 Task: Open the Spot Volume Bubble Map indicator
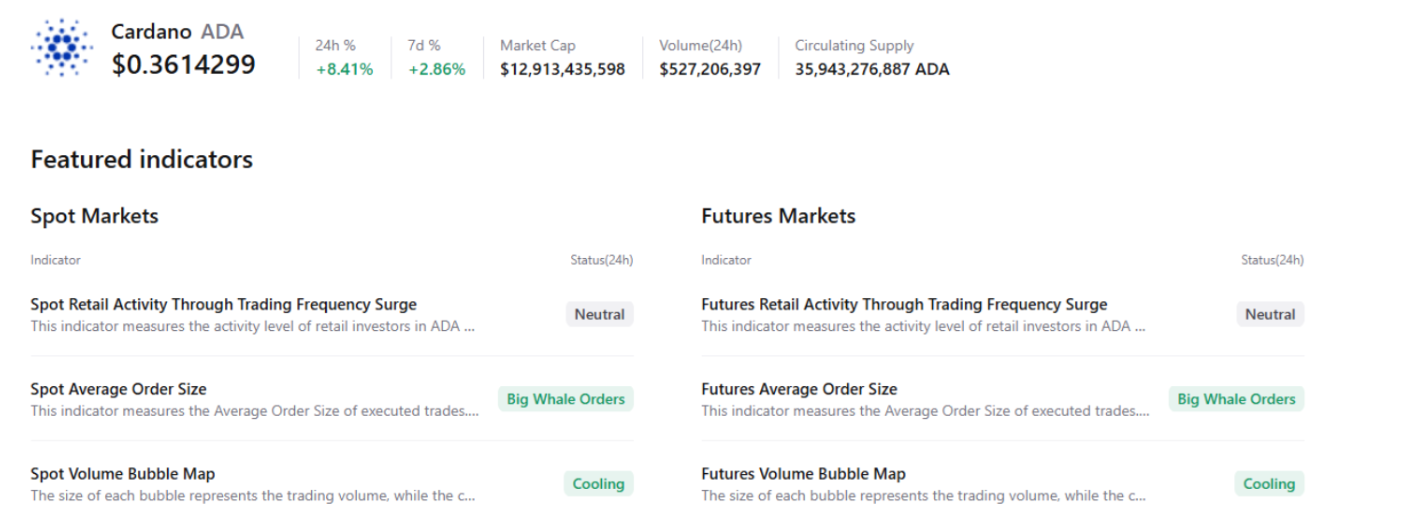122,474
